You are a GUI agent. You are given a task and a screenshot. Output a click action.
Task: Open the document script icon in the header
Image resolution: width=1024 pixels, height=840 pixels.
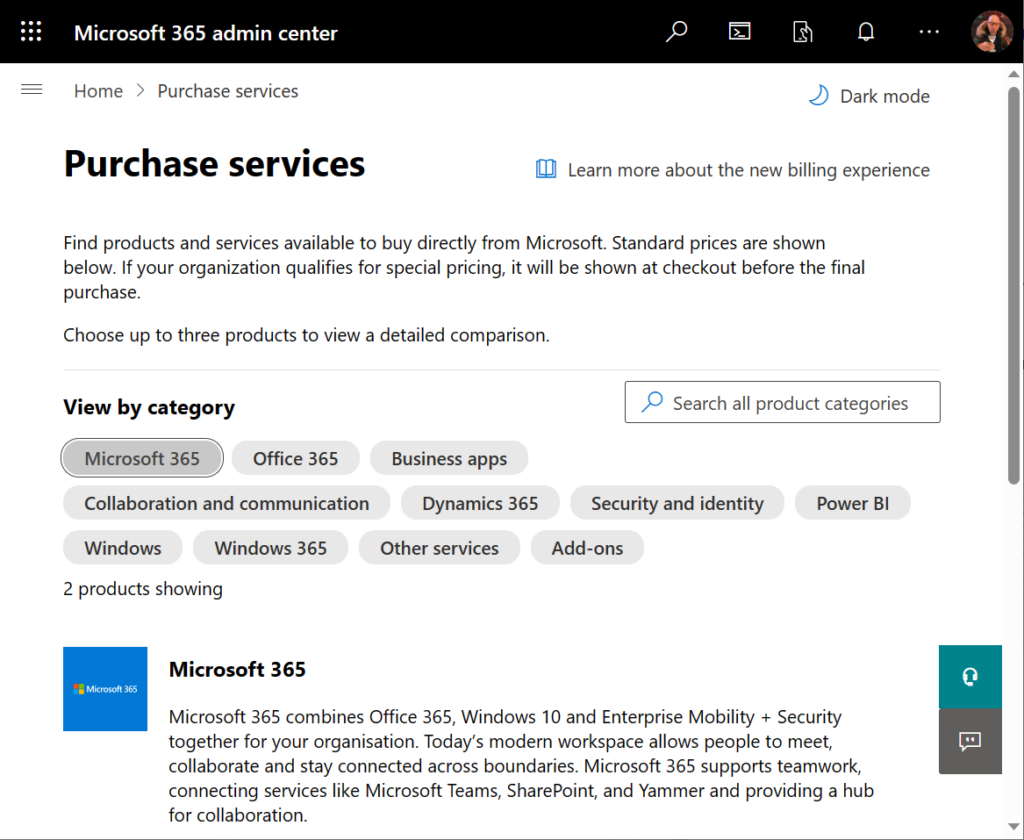pyautogui.click(x=803, y=31)
